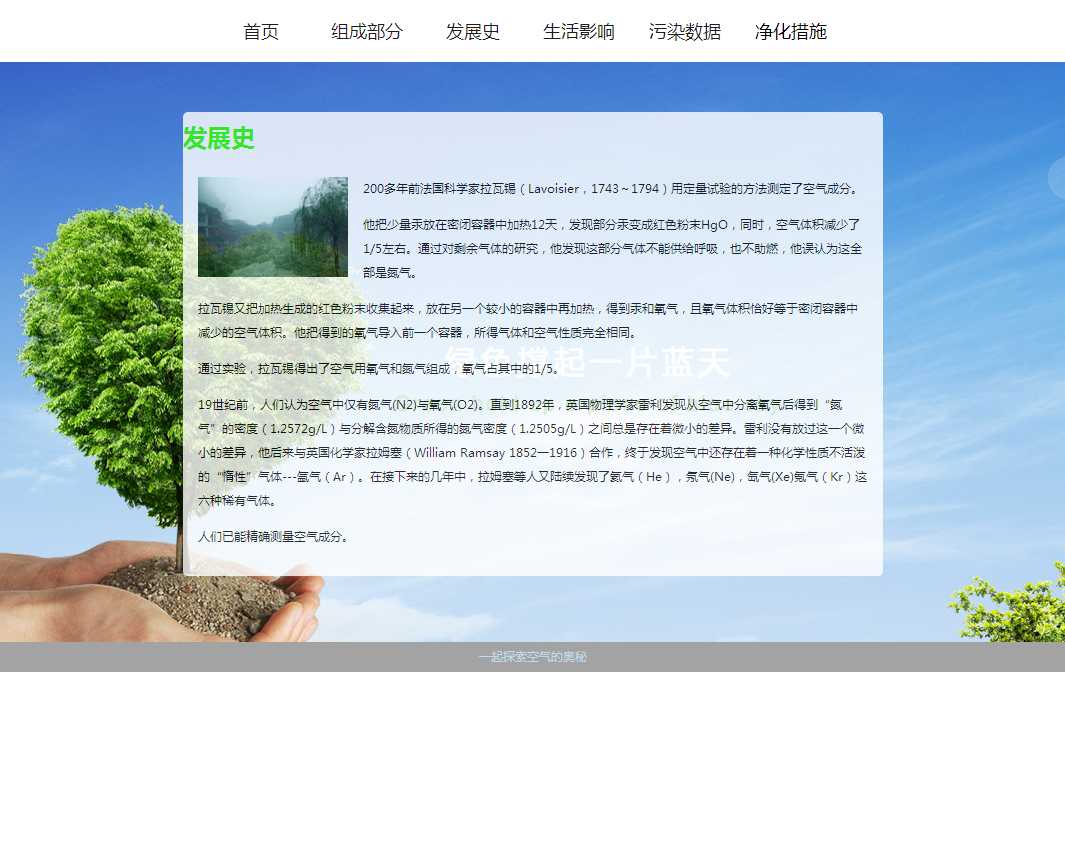Open the 首页 navigation link
The height and width of the screenshot is (849, 1065).
click(x=261, y=32)
